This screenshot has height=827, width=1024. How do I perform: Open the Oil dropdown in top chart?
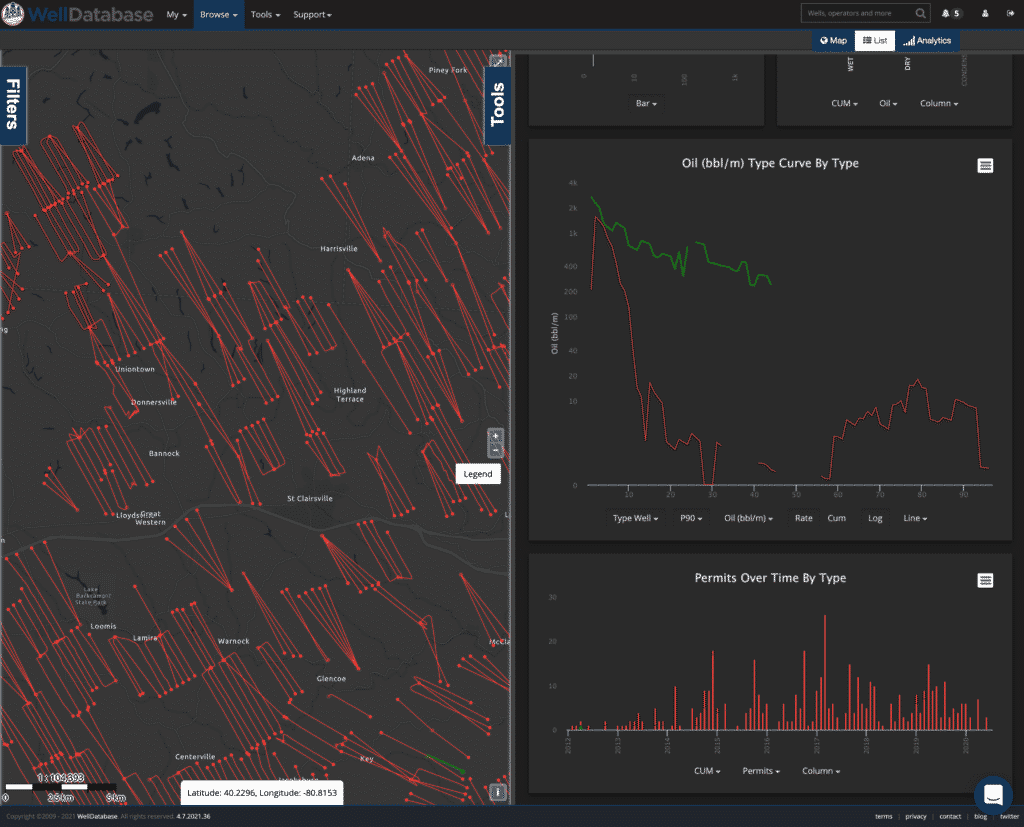888,103
